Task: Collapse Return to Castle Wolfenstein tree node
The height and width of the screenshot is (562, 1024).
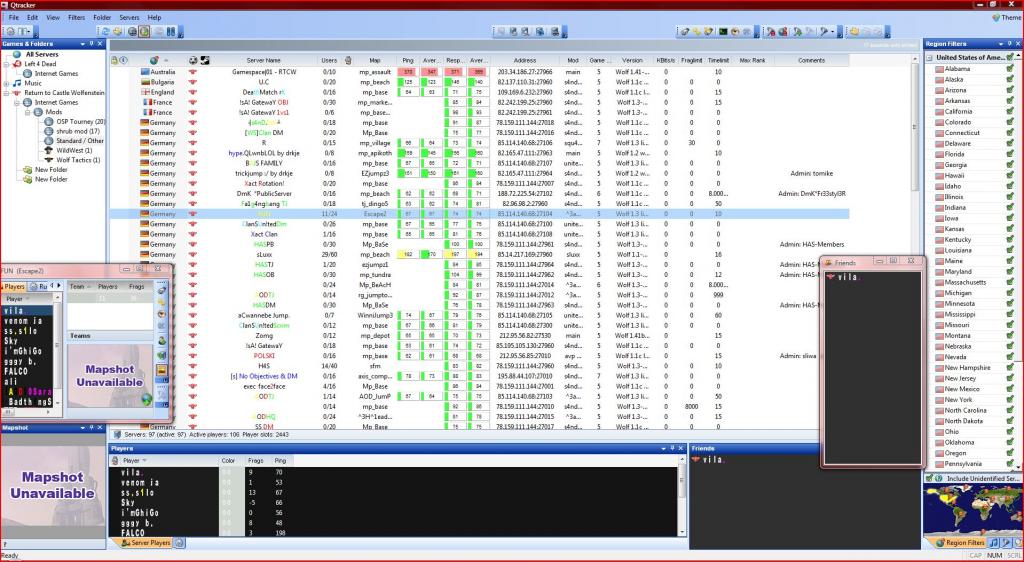Action: (x=7, y=93)
